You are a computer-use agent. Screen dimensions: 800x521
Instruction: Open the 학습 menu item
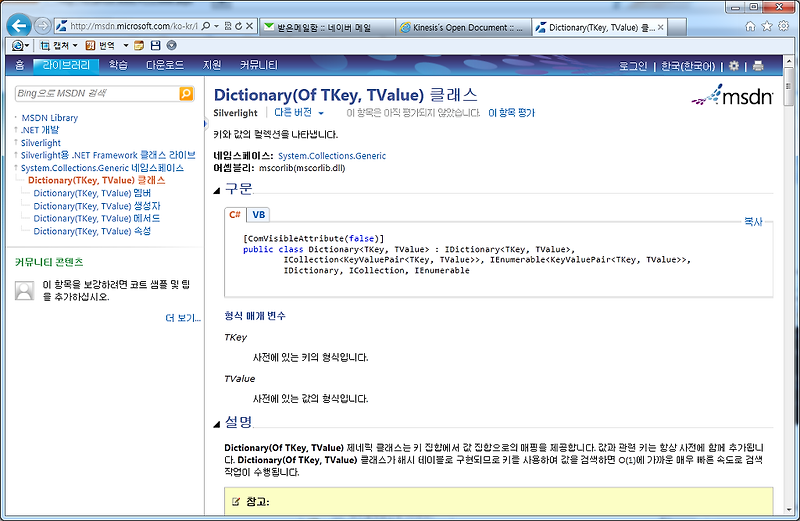coord(118,65)
